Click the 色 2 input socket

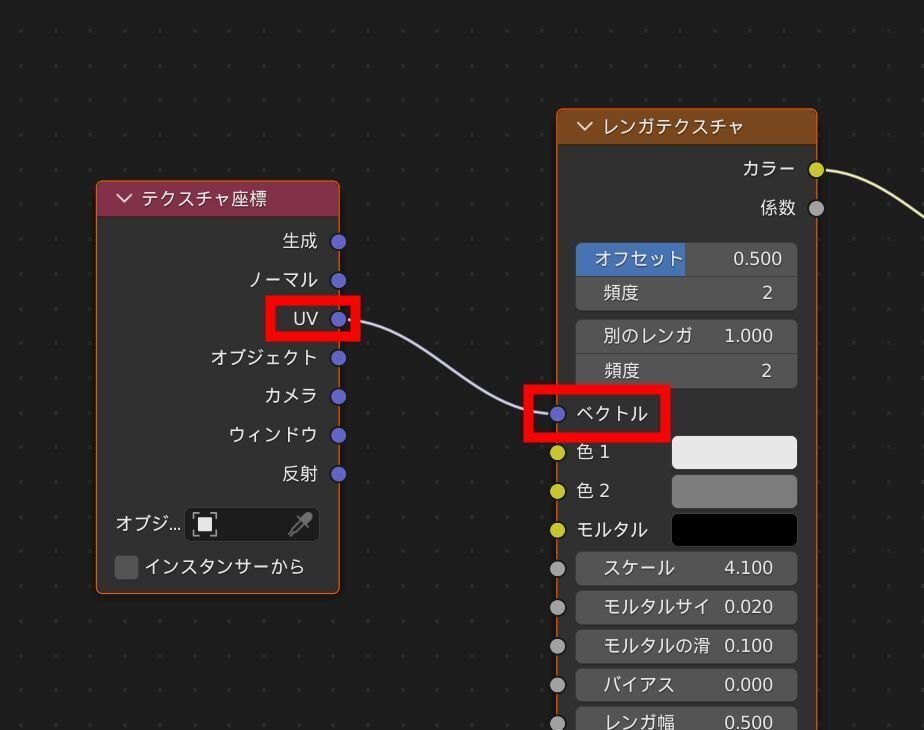pyautogui.click(x=557, y=491)
